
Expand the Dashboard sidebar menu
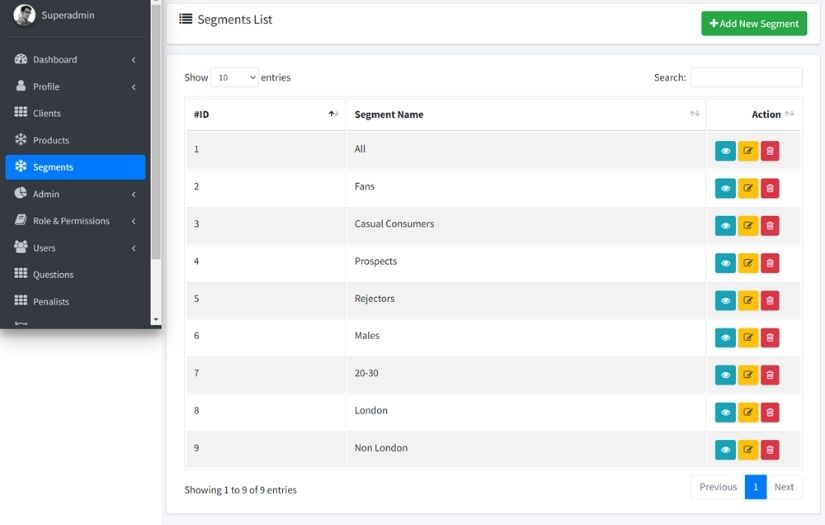click(x=75, y=60)
